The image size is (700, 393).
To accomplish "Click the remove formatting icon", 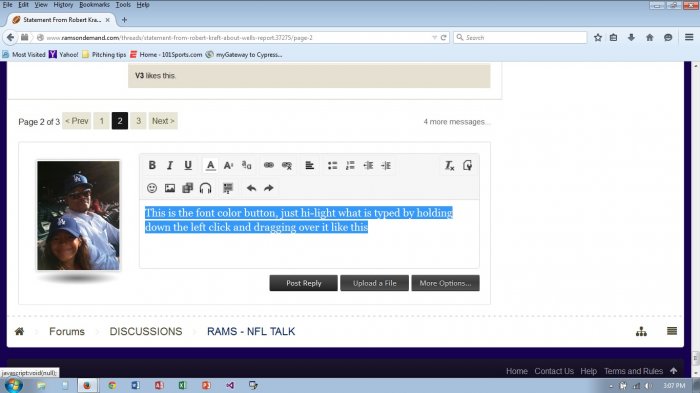I will (449, 165).
